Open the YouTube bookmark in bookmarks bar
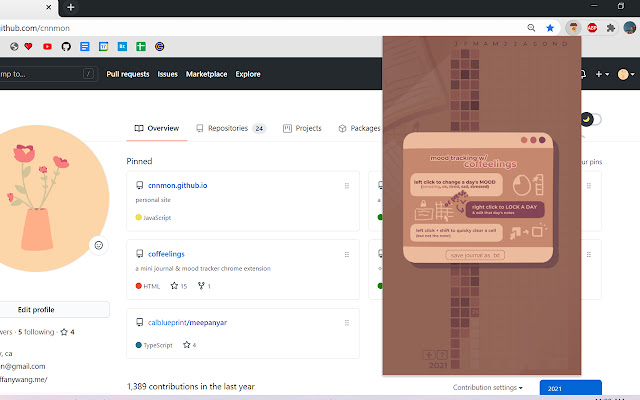This screenshot has width=640, height=400. (47, 47)
